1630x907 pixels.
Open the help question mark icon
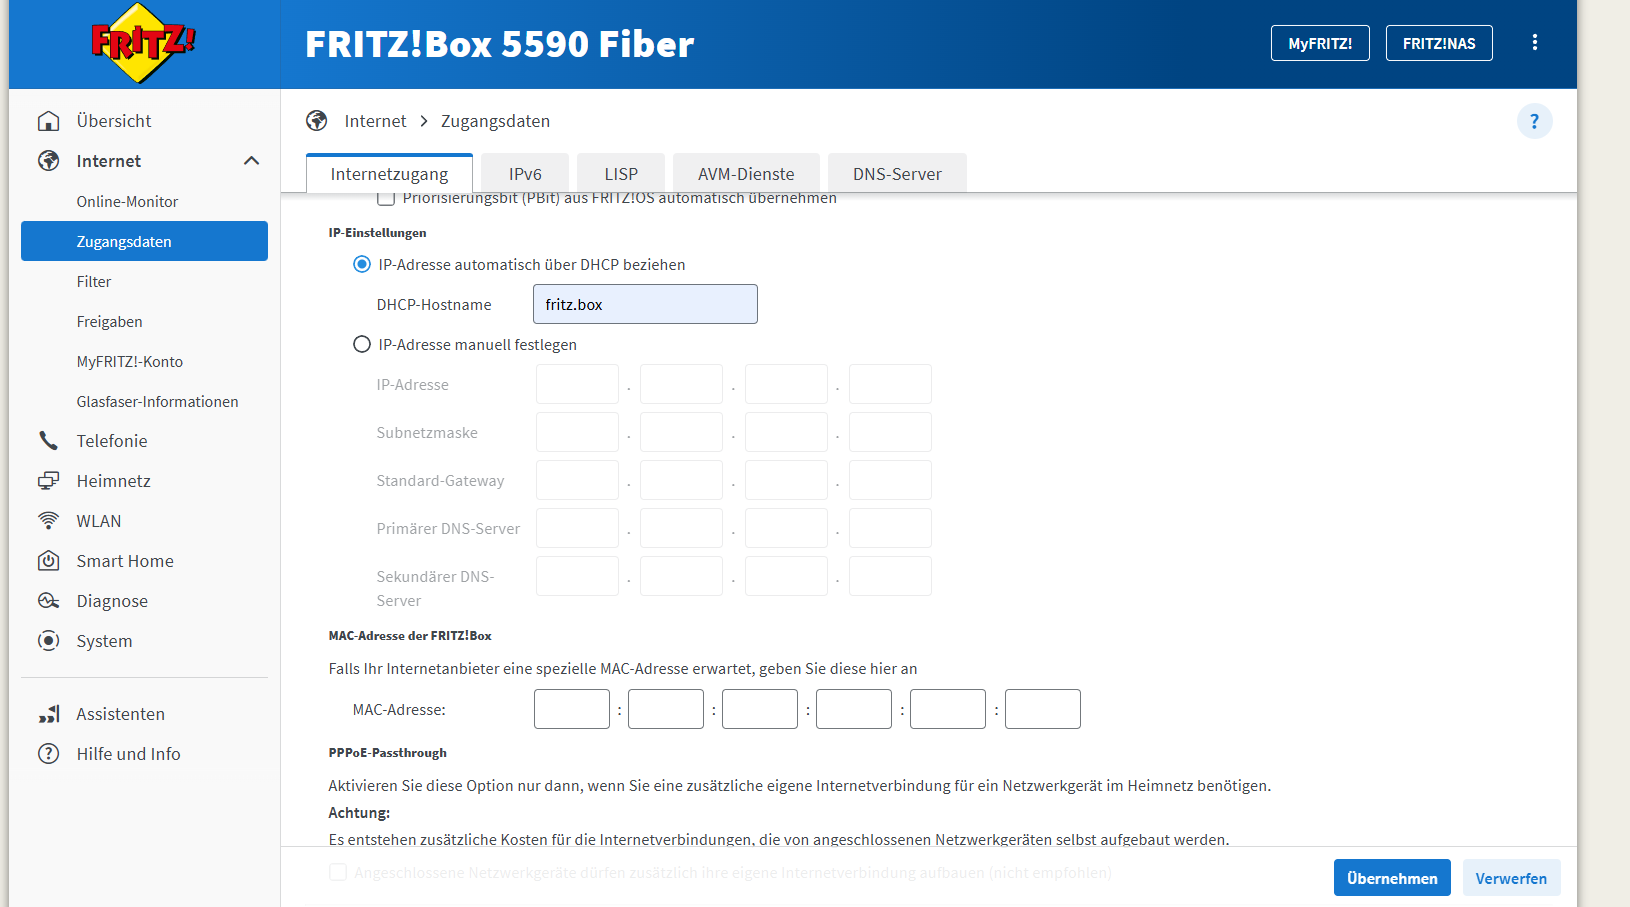1535,121
